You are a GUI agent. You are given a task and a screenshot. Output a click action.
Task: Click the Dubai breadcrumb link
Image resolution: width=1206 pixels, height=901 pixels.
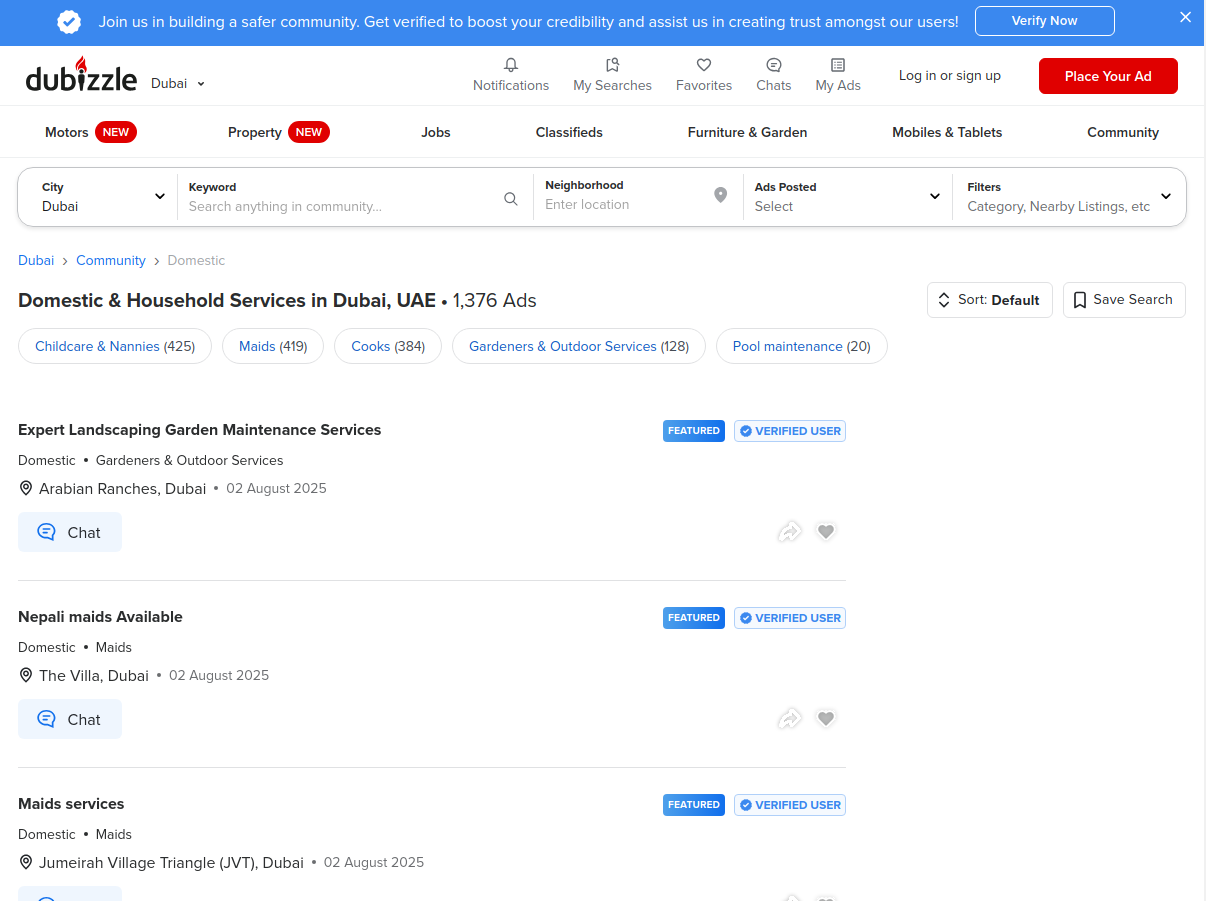click(x=36, y=260)
